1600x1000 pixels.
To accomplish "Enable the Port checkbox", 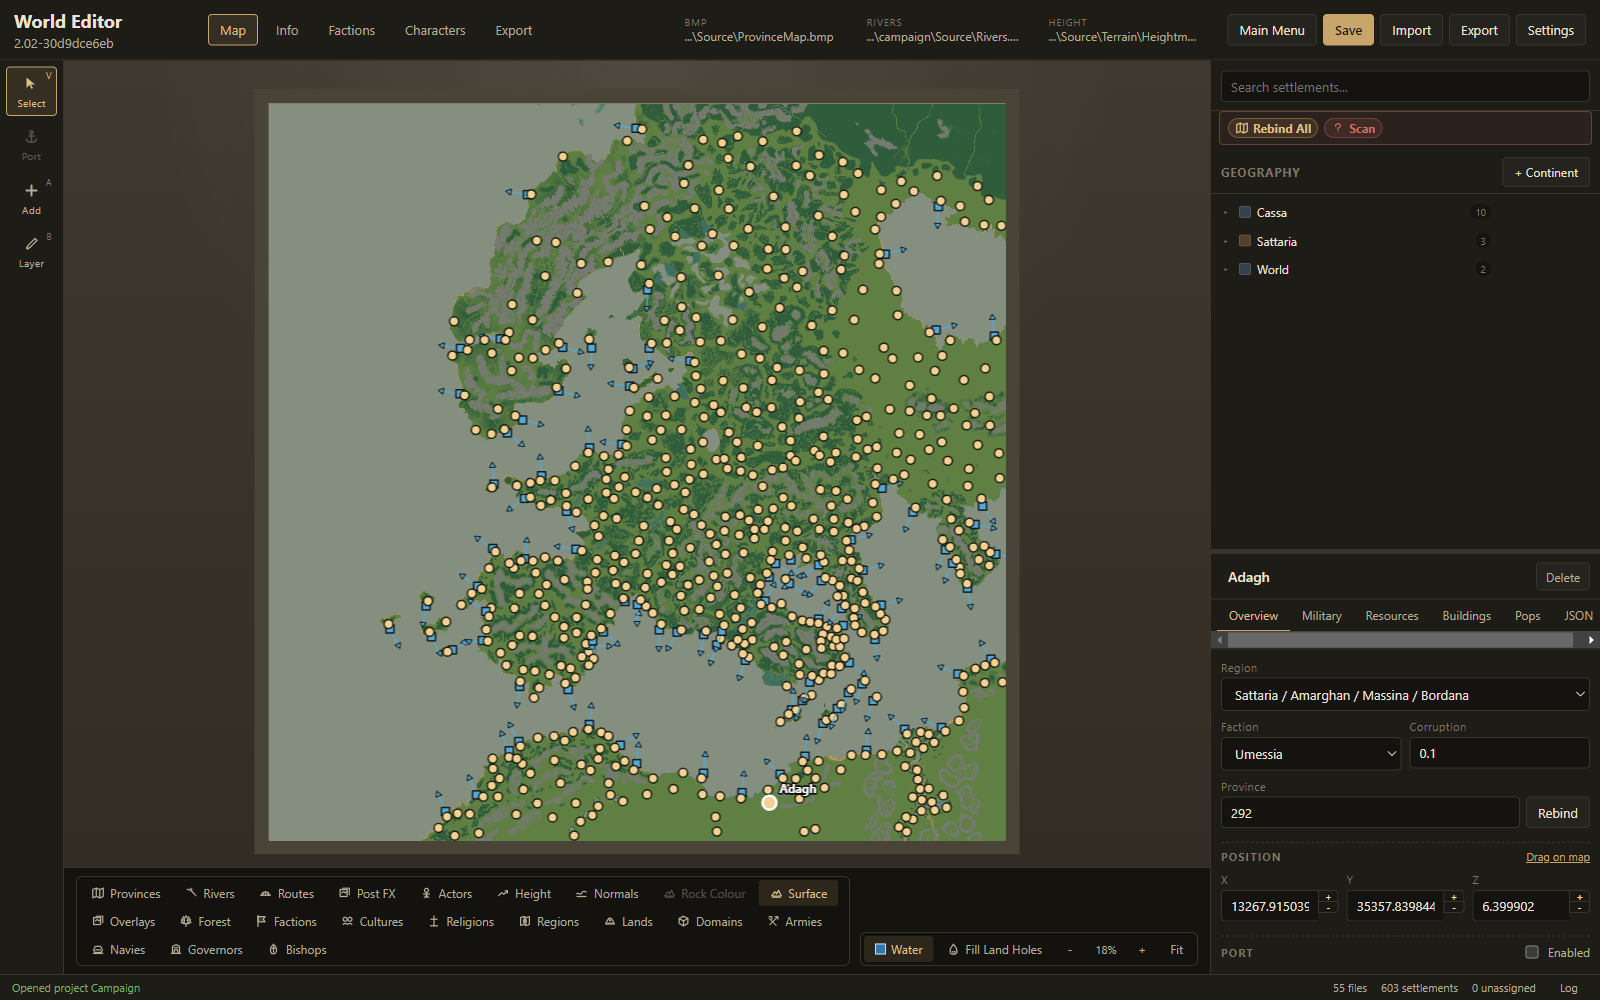I will click(x=1532, y=952).
